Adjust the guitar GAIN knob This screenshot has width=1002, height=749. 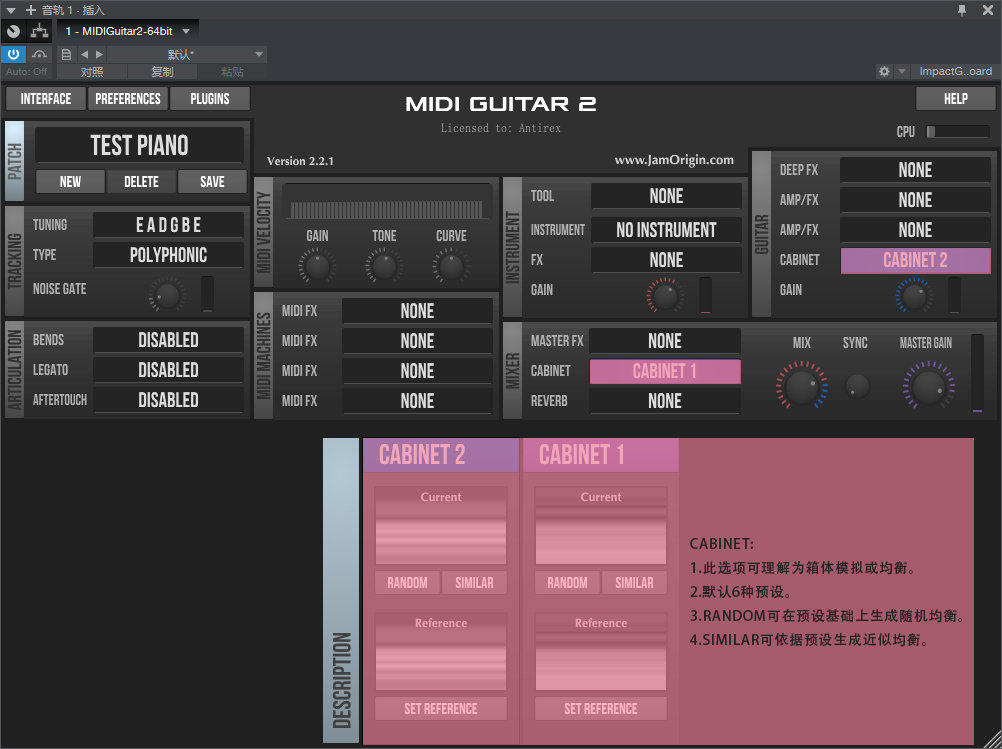tap(914, 295)
